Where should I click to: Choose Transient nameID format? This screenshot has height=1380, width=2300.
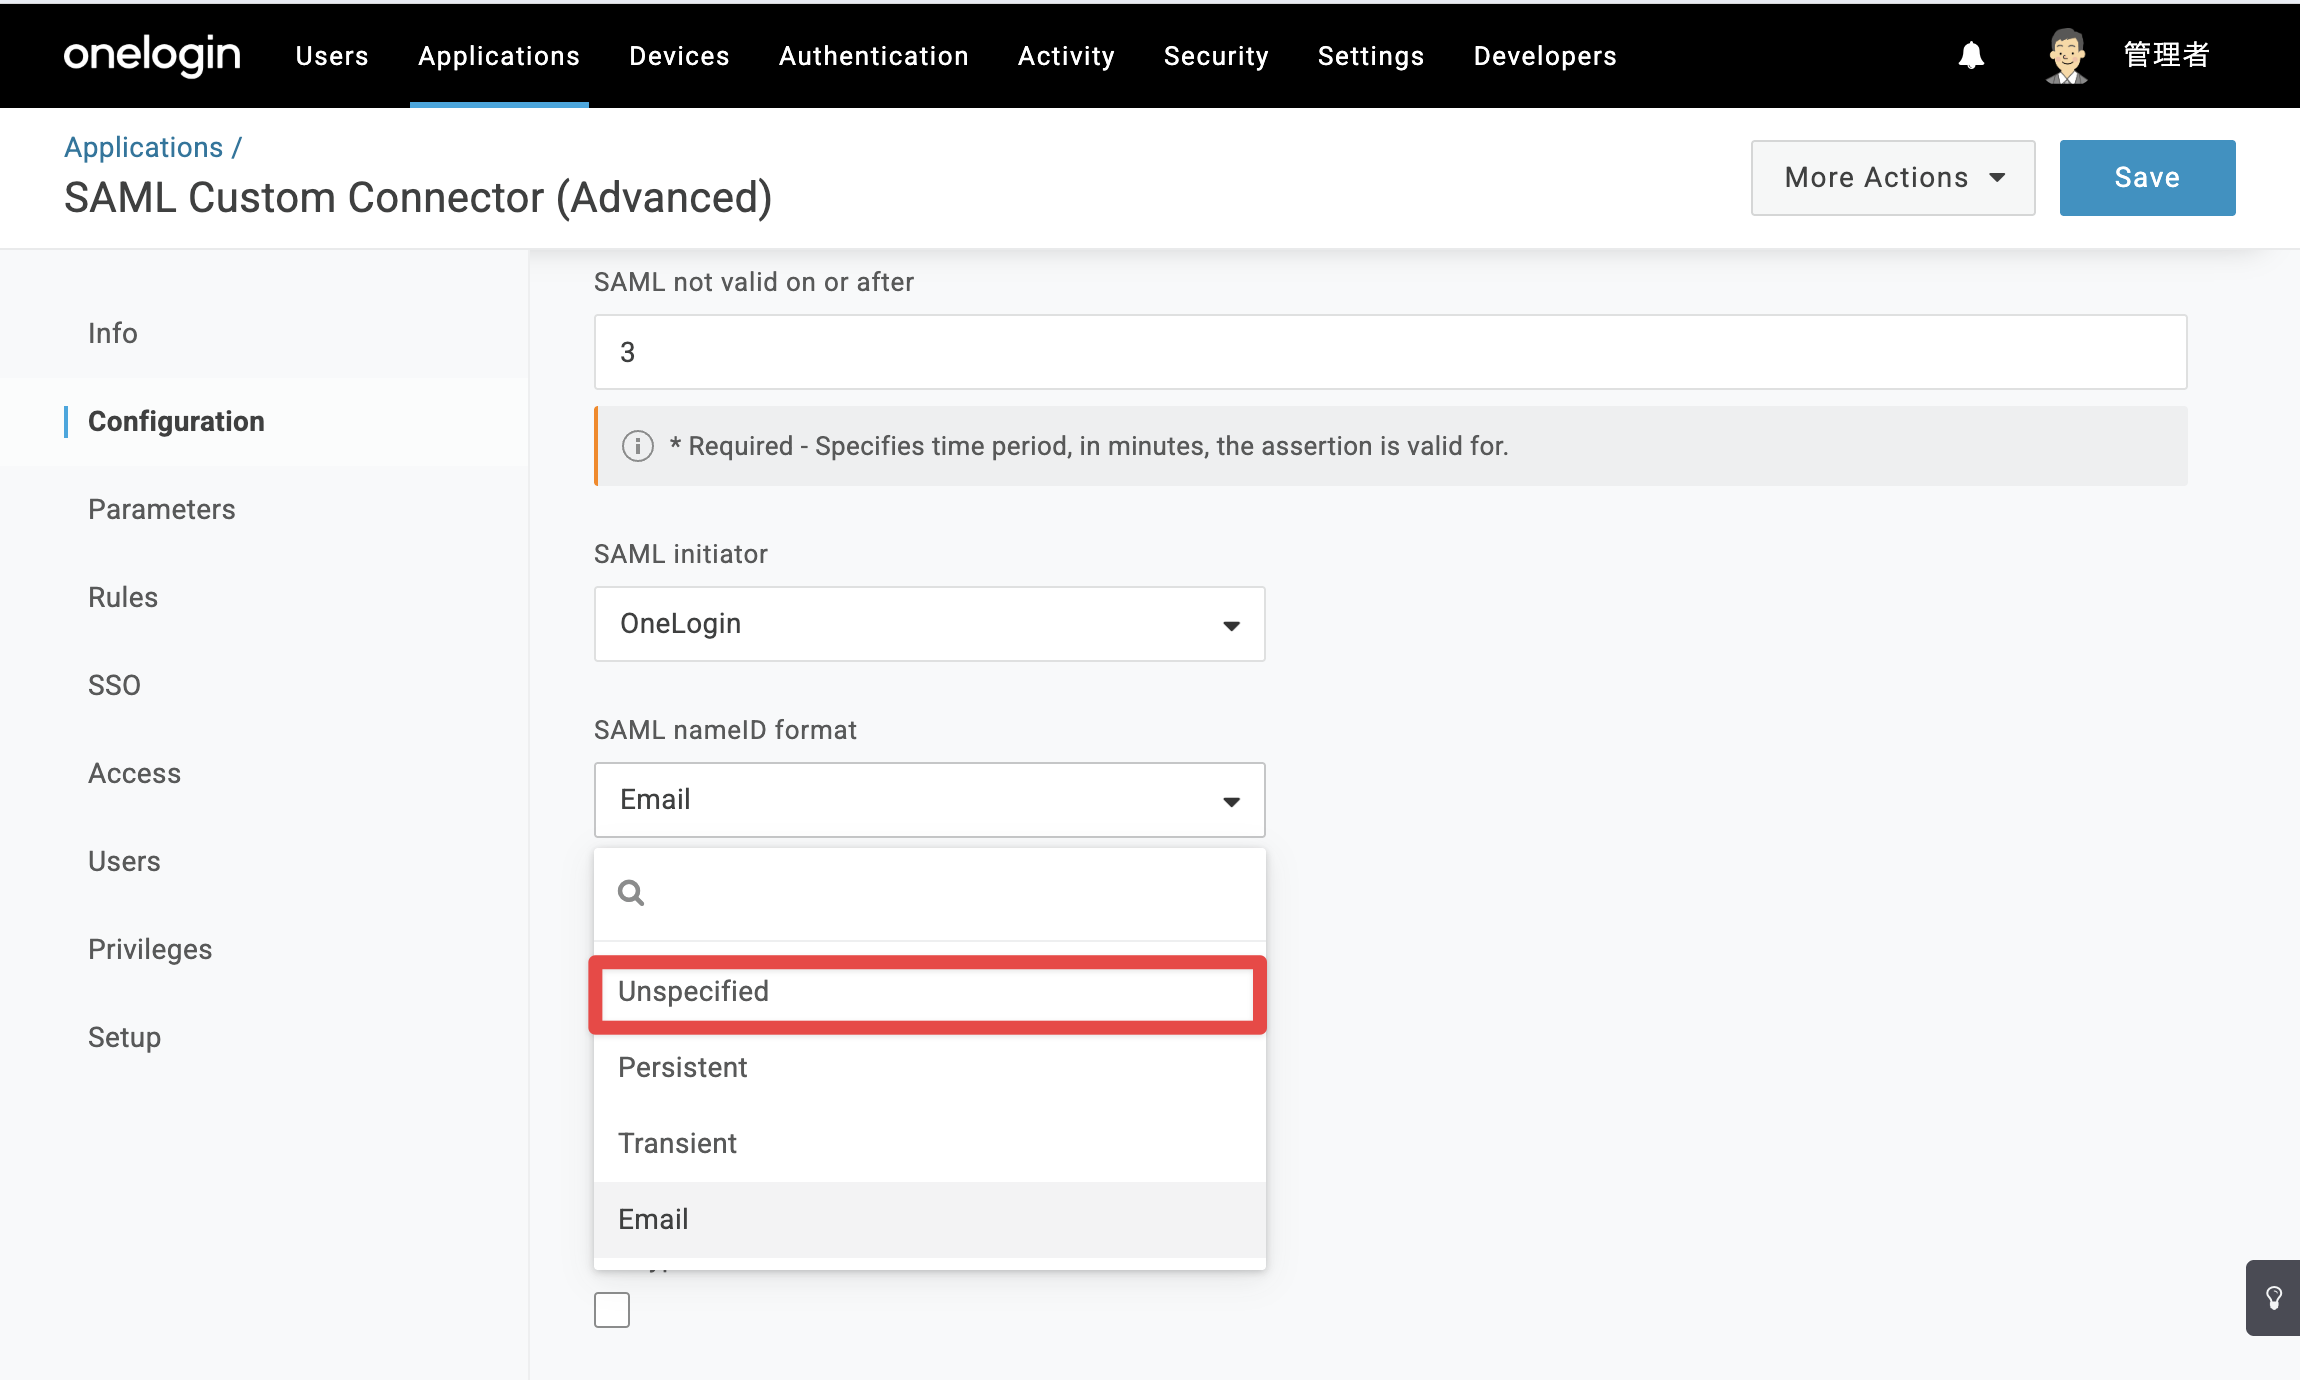930,1144
